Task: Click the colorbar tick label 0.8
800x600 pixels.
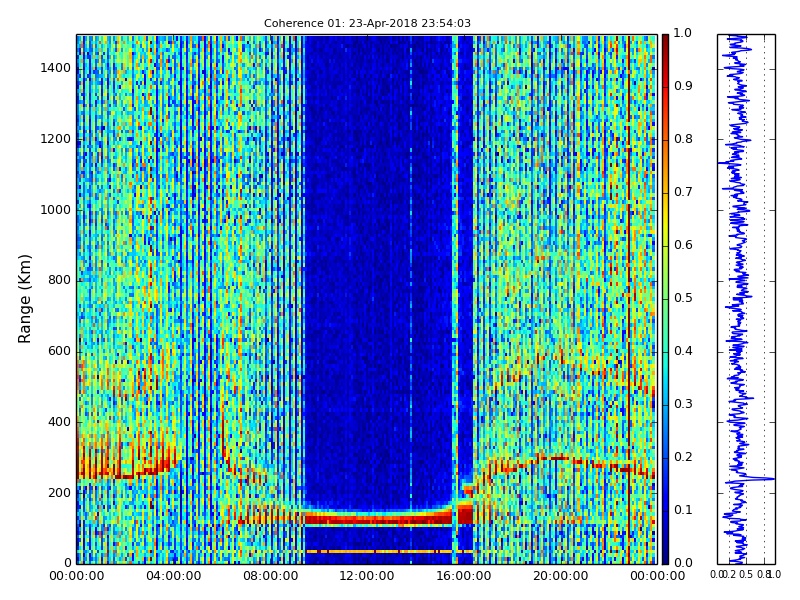Action: point(683,139)
